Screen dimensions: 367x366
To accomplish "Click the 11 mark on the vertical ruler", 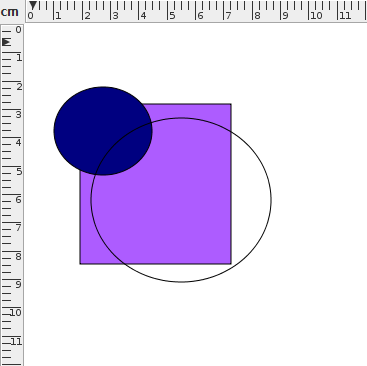I will click(x=16, y=342).
